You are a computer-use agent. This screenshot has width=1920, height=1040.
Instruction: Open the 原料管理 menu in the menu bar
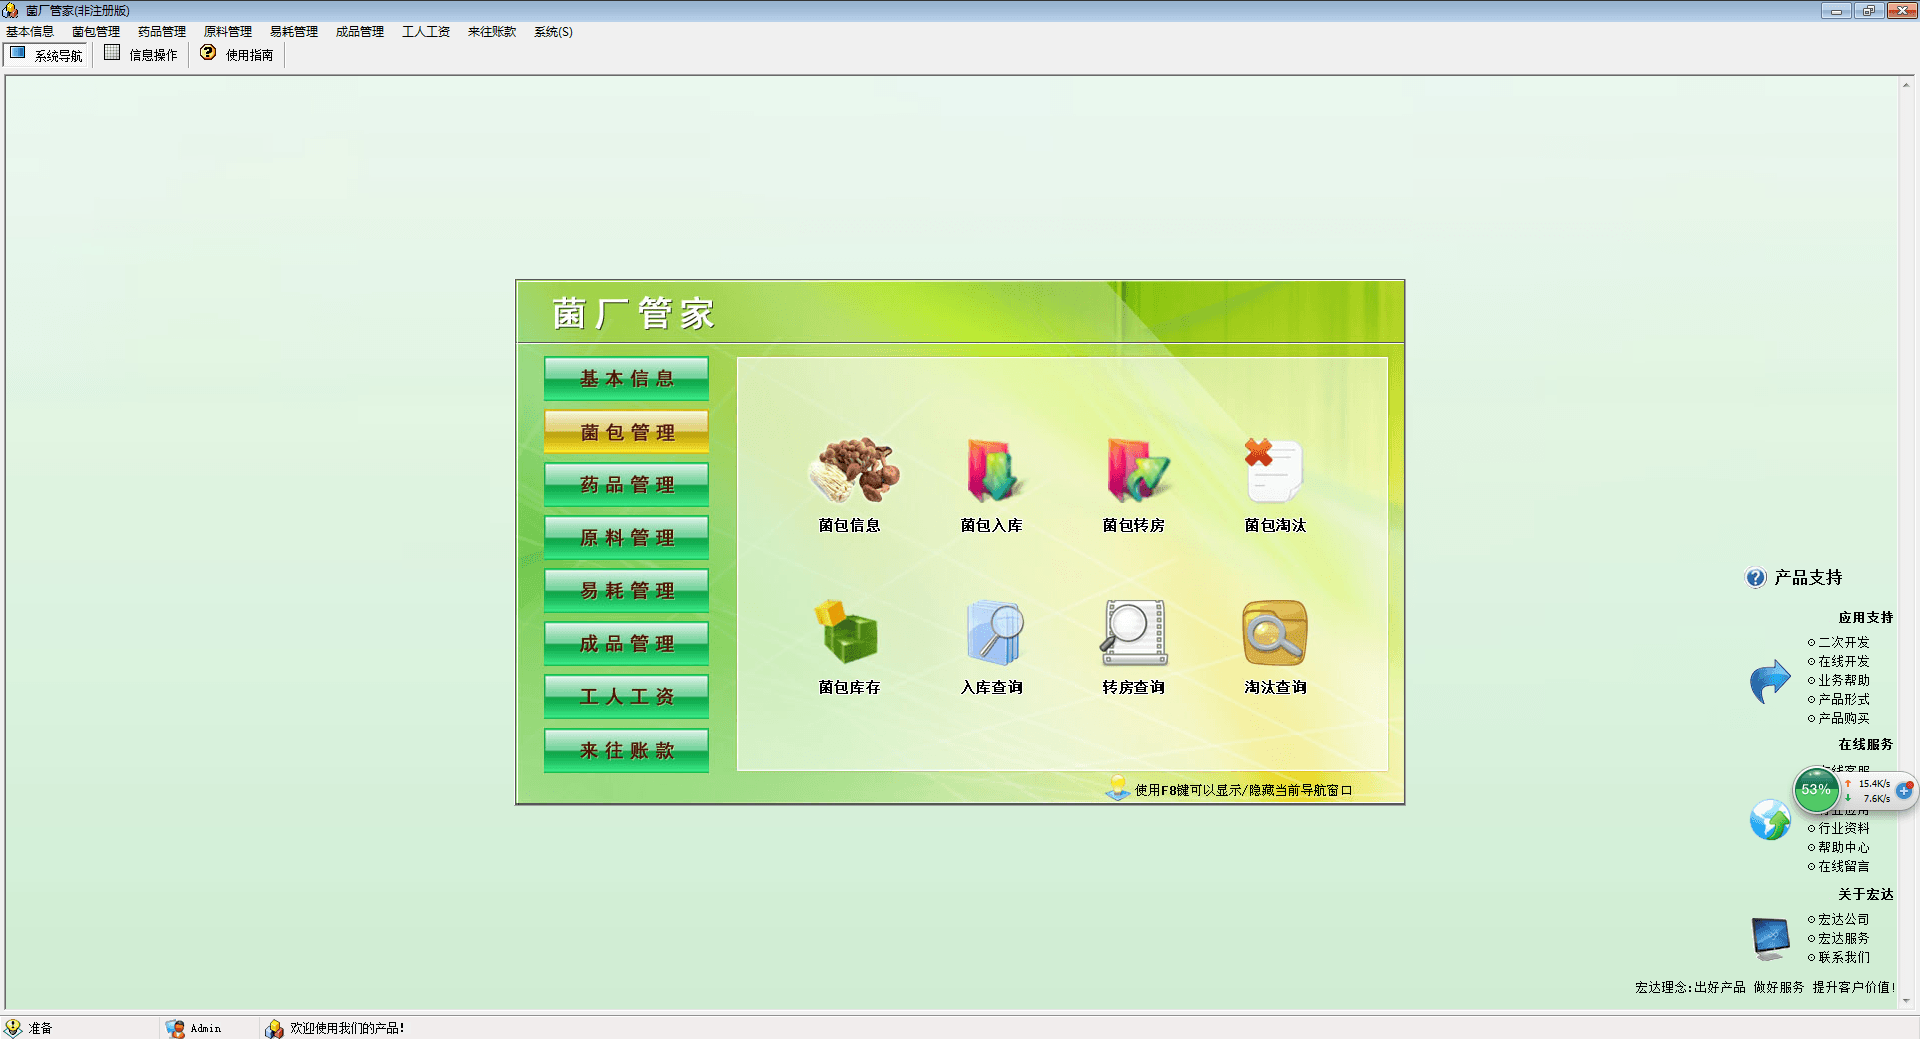pyautogui.click(x=228, y=32)
